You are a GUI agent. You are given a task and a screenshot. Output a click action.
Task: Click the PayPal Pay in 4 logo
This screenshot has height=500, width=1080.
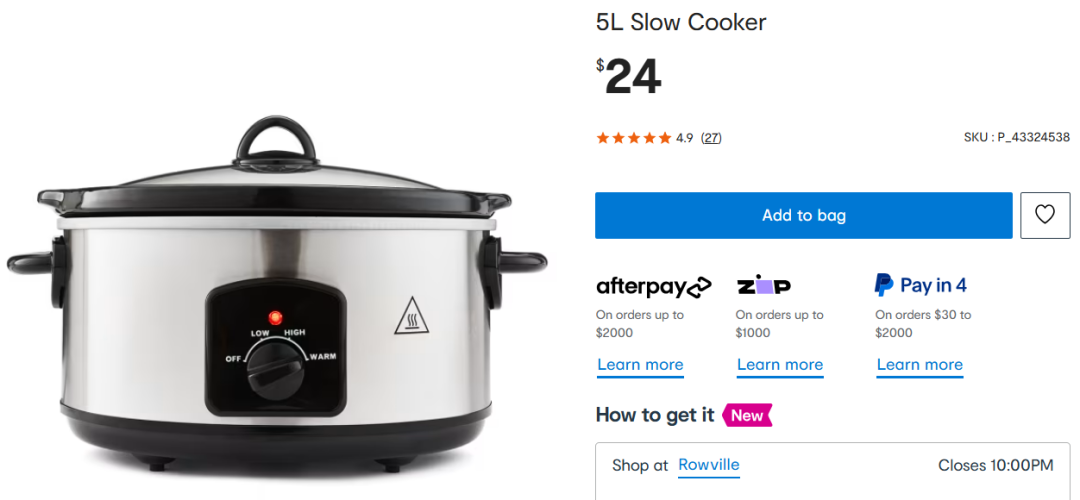(x=921, y=285)
